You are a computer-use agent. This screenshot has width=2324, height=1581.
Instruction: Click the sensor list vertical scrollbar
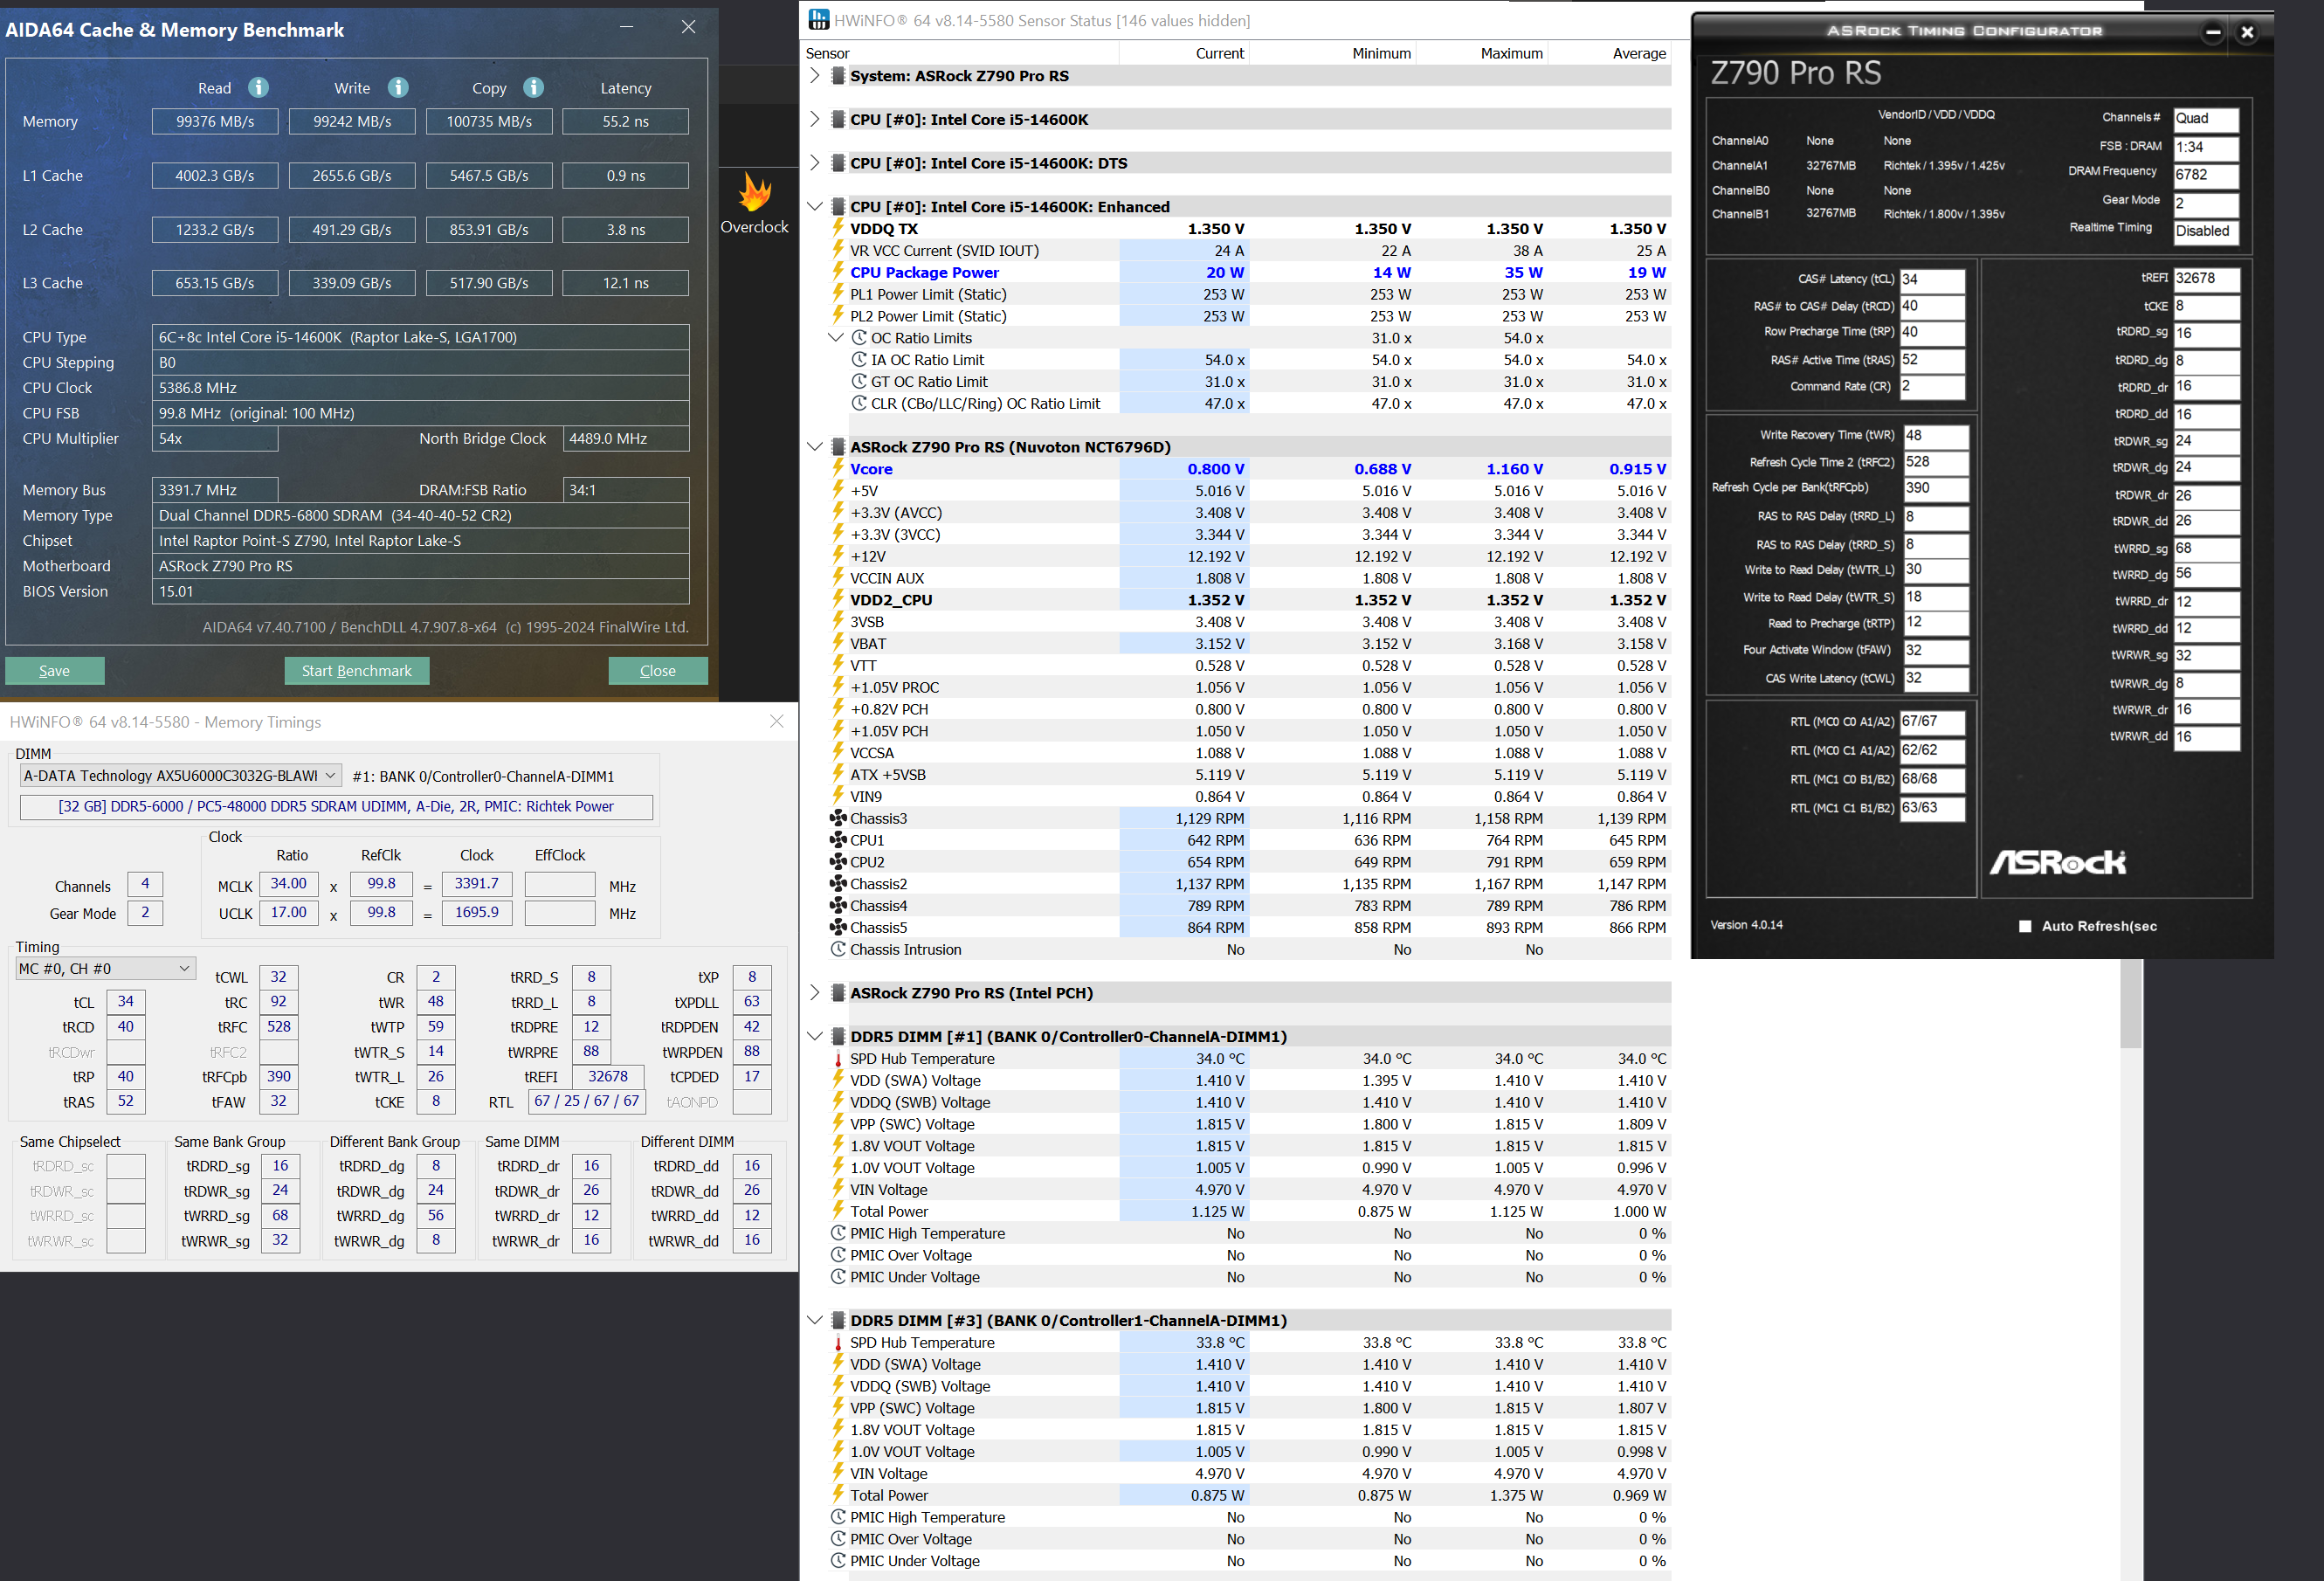2130,1005
